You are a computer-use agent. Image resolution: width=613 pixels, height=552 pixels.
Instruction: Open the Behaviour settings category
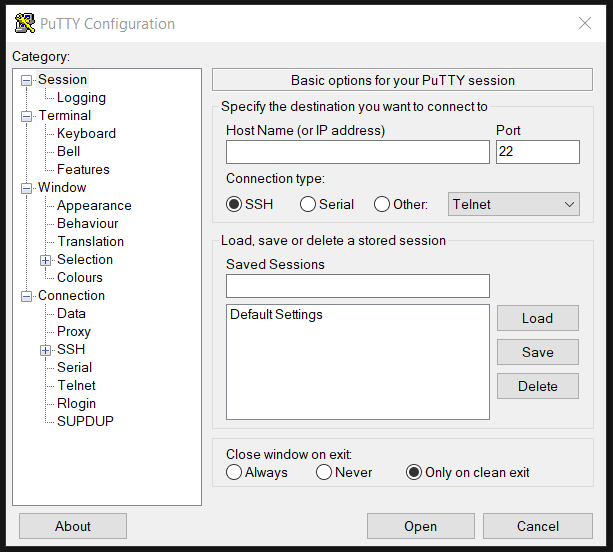(88, 223)
